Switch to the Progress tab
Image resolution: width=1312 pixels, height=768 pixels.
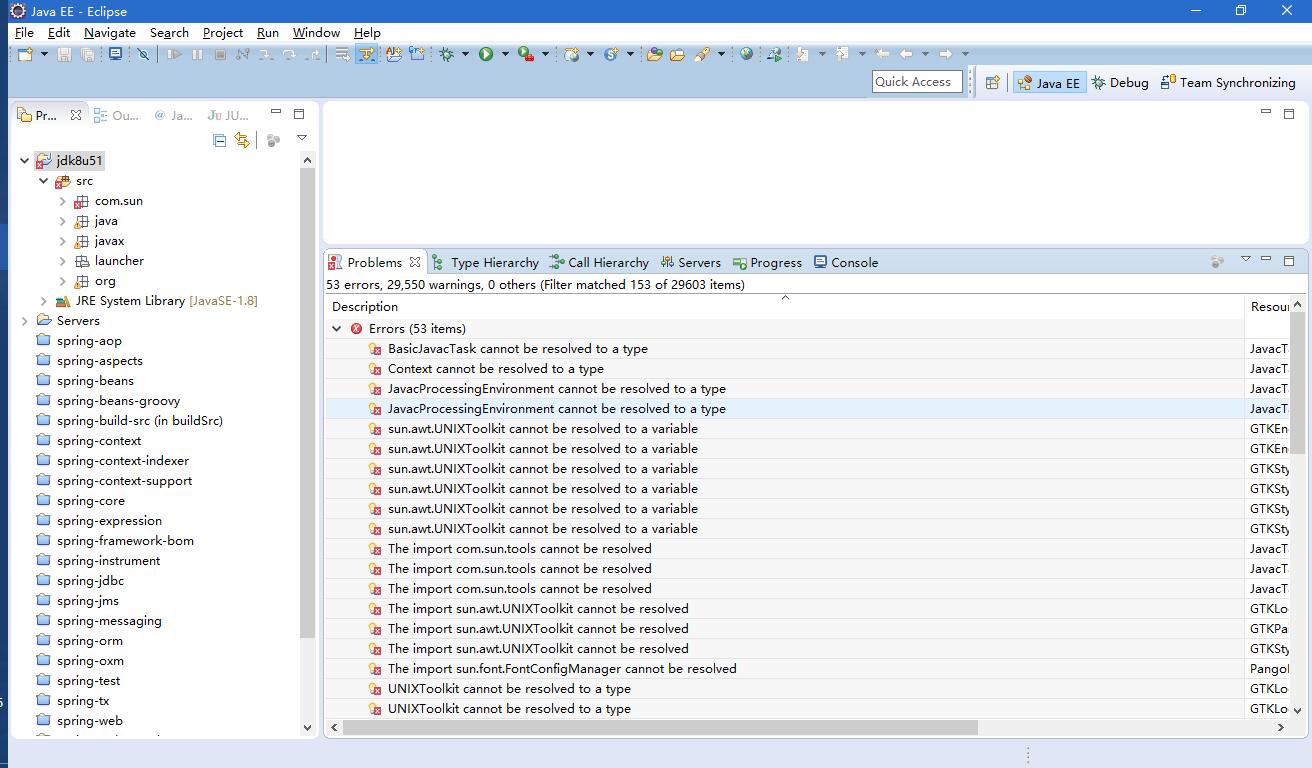767,263
